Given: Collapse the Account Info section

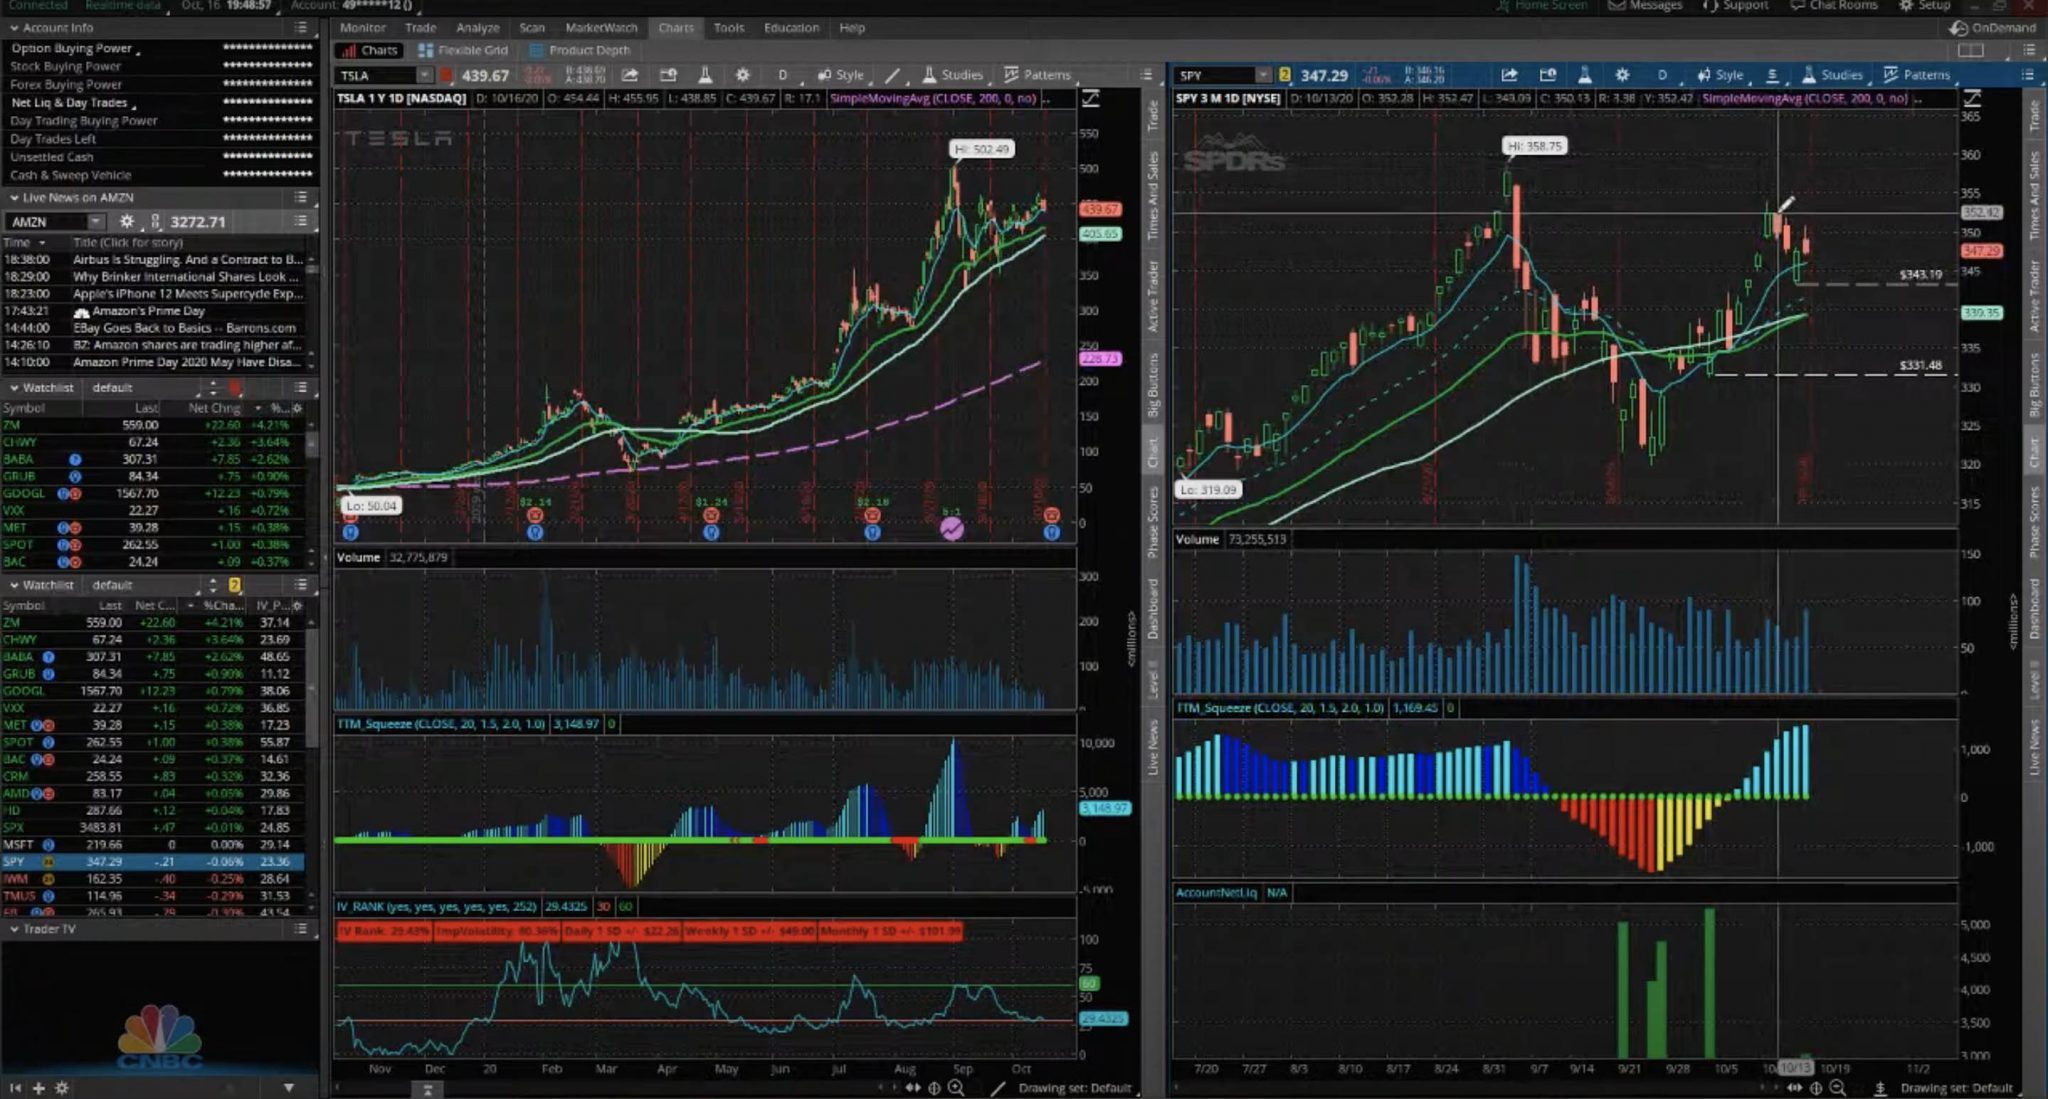Looking at the screenshot, I should (x=14, y=28).
